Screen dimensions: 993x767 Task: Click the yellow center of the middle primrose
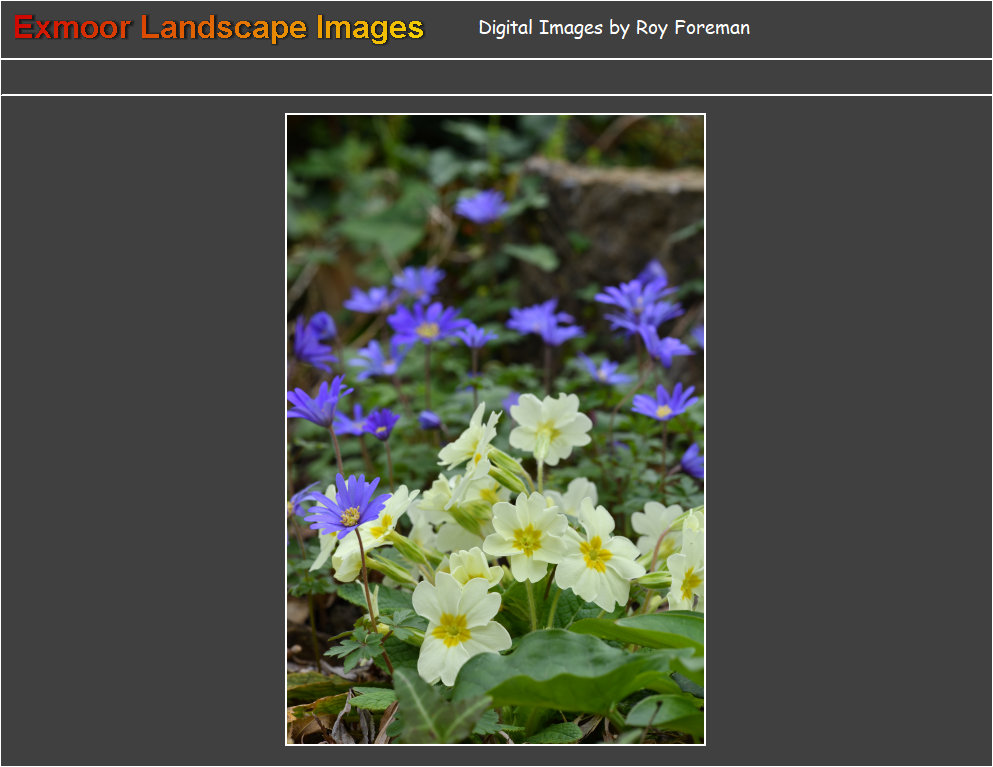(527, 539)
